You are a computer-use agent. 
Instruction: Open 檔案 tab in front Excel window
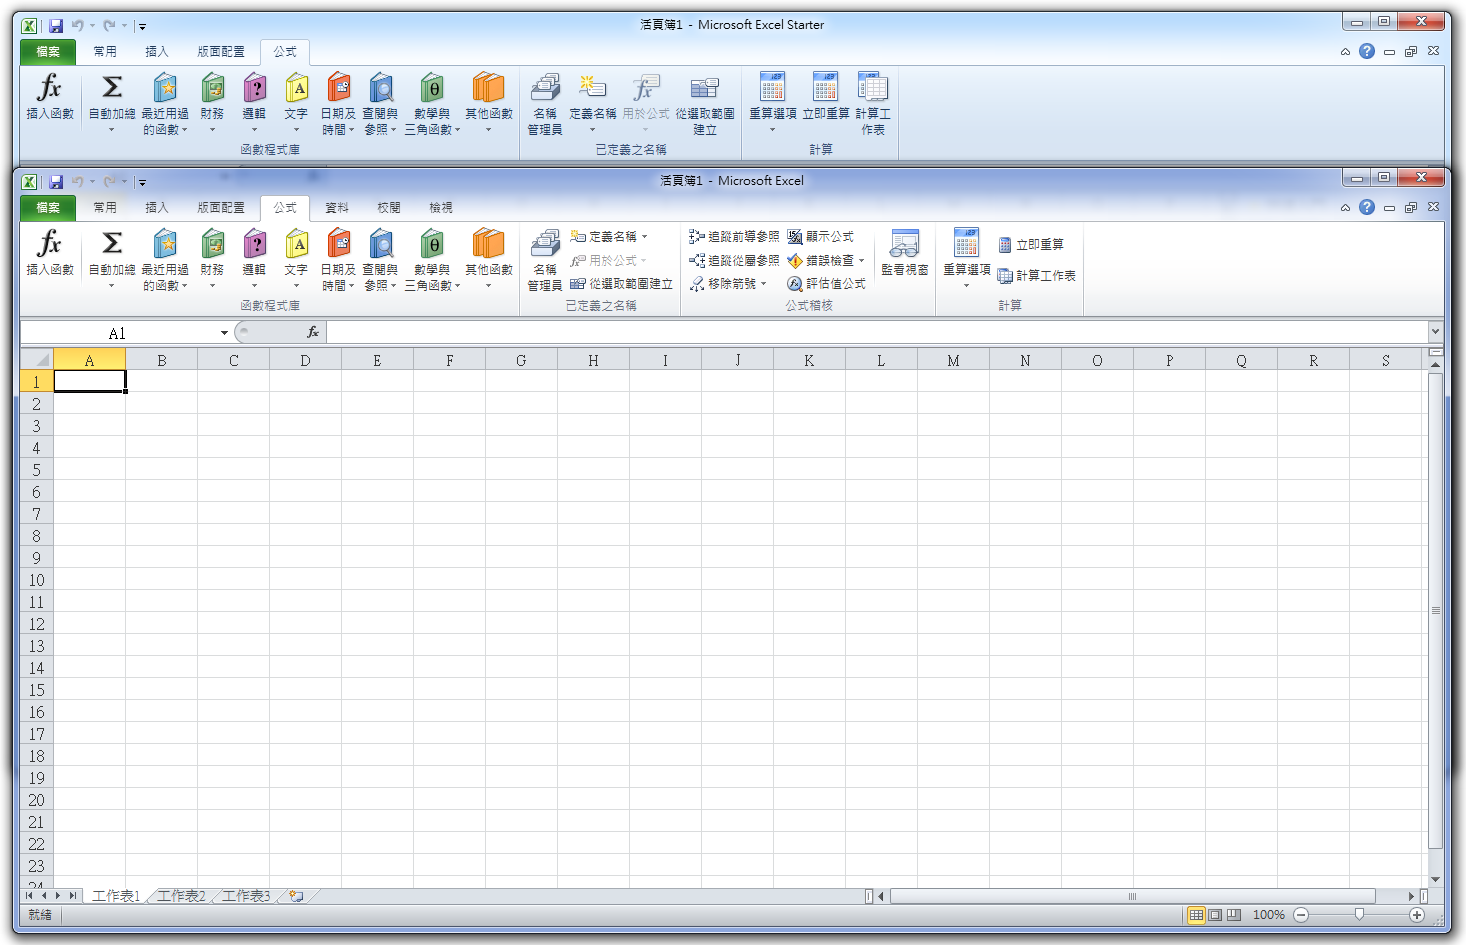click(x=48, y=208)
